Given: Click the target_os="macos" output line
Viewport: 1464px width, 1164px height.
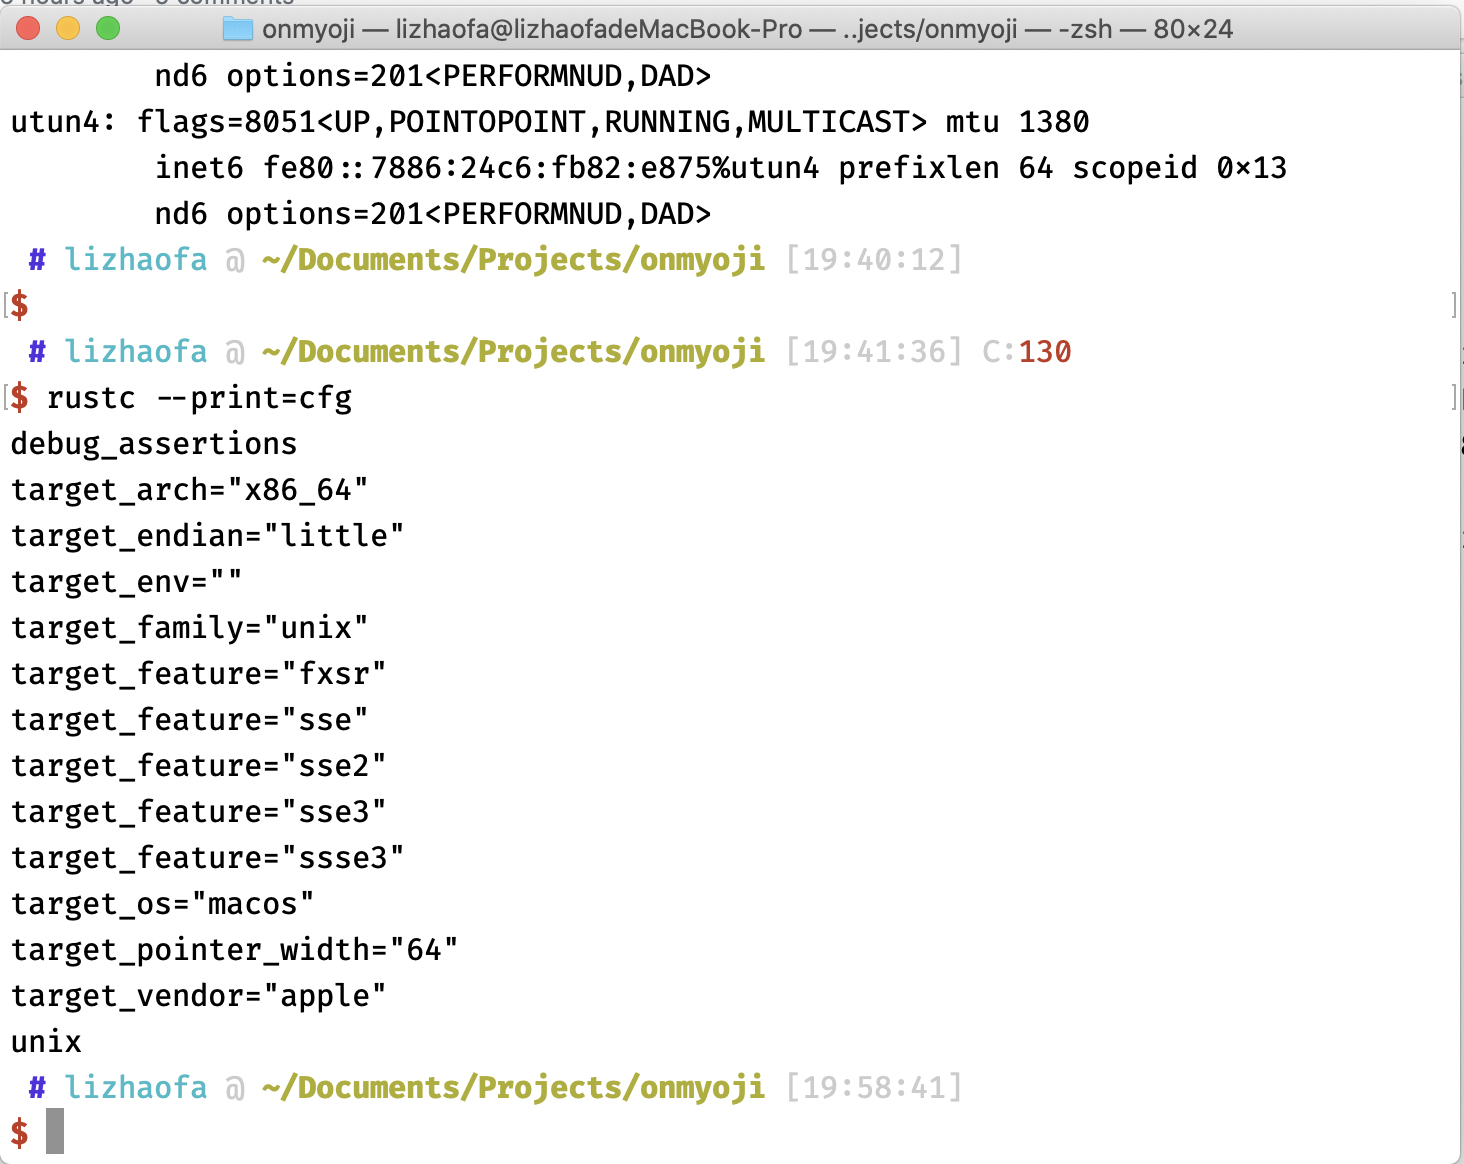Looking at the screenshot, I should 161,903.
